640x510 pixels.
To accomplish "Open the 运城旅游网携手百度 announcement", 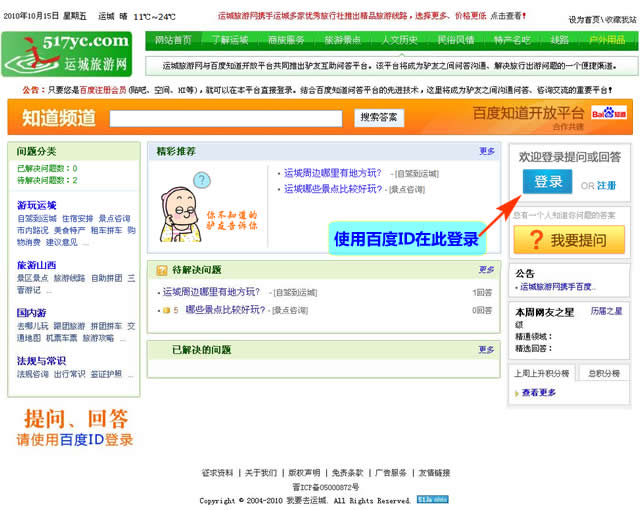I will point(557,287).
